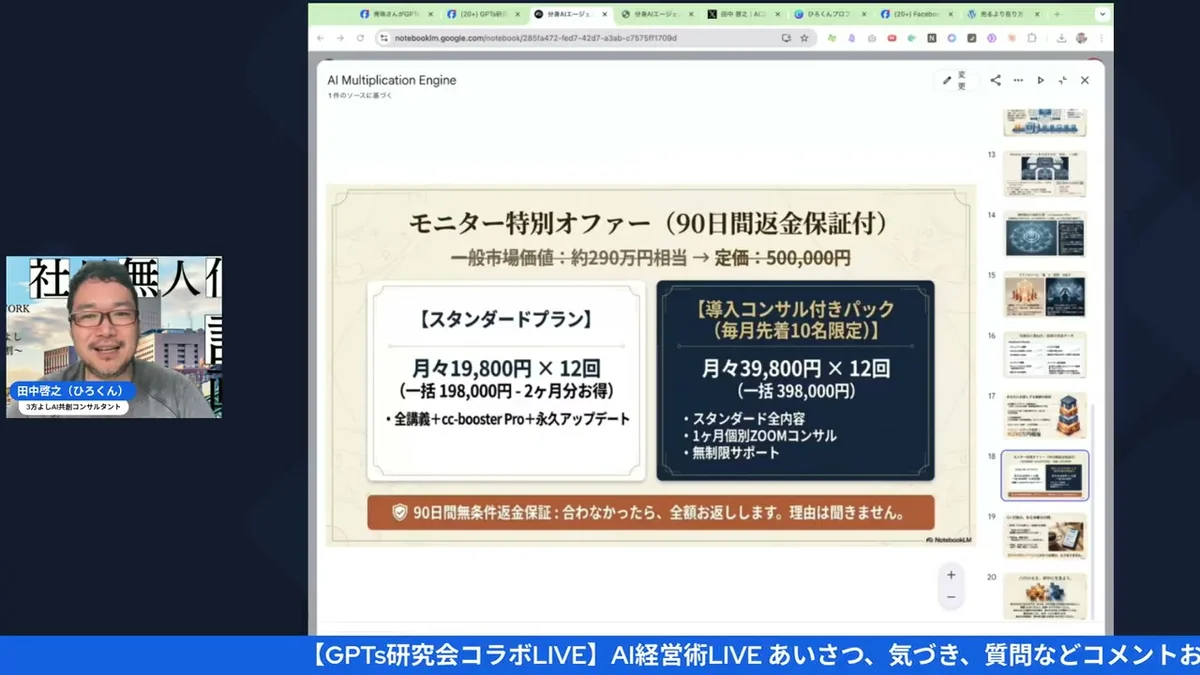Edit the slide using the 変更 pencil icon
1200x675 pixels.
click(948, 80)
